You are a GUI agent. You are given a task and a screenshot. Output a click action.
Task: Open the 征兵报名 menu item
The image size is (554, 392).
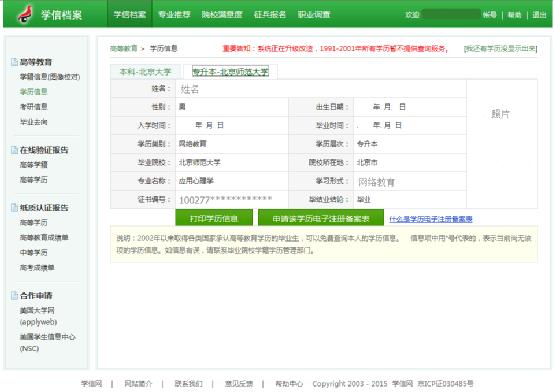click(x=270, y=14)
